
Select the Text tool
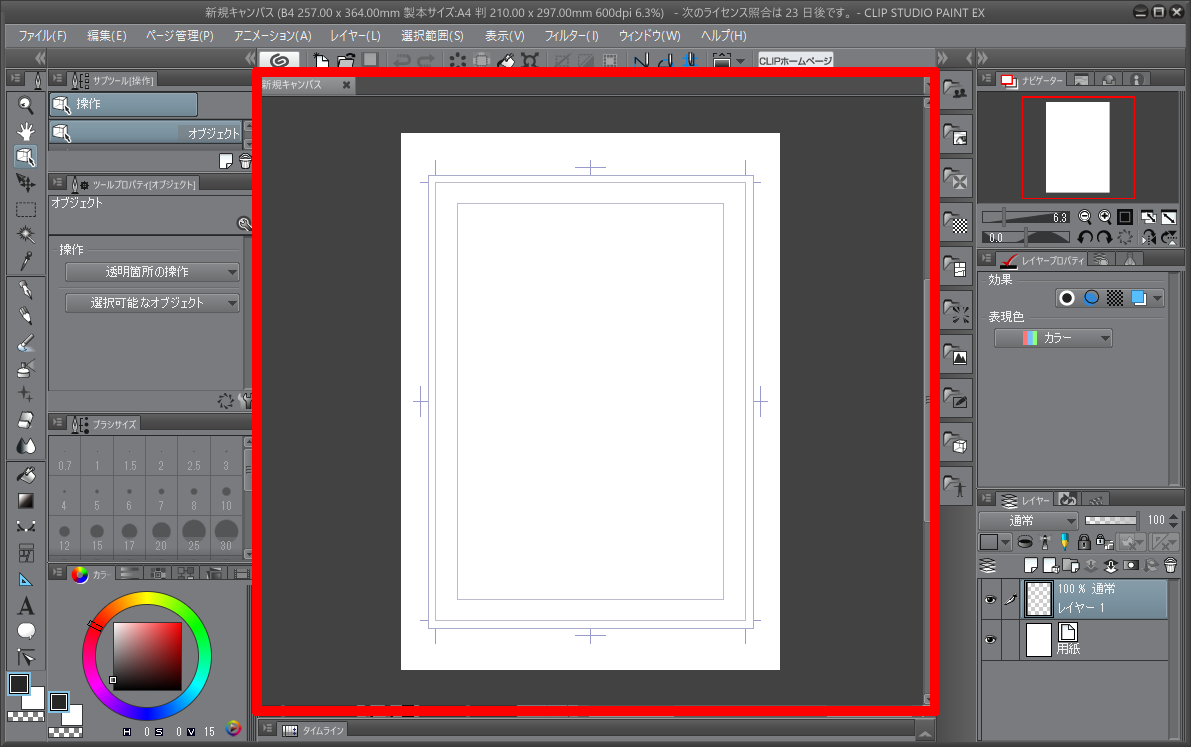click(x=26, y=606)
